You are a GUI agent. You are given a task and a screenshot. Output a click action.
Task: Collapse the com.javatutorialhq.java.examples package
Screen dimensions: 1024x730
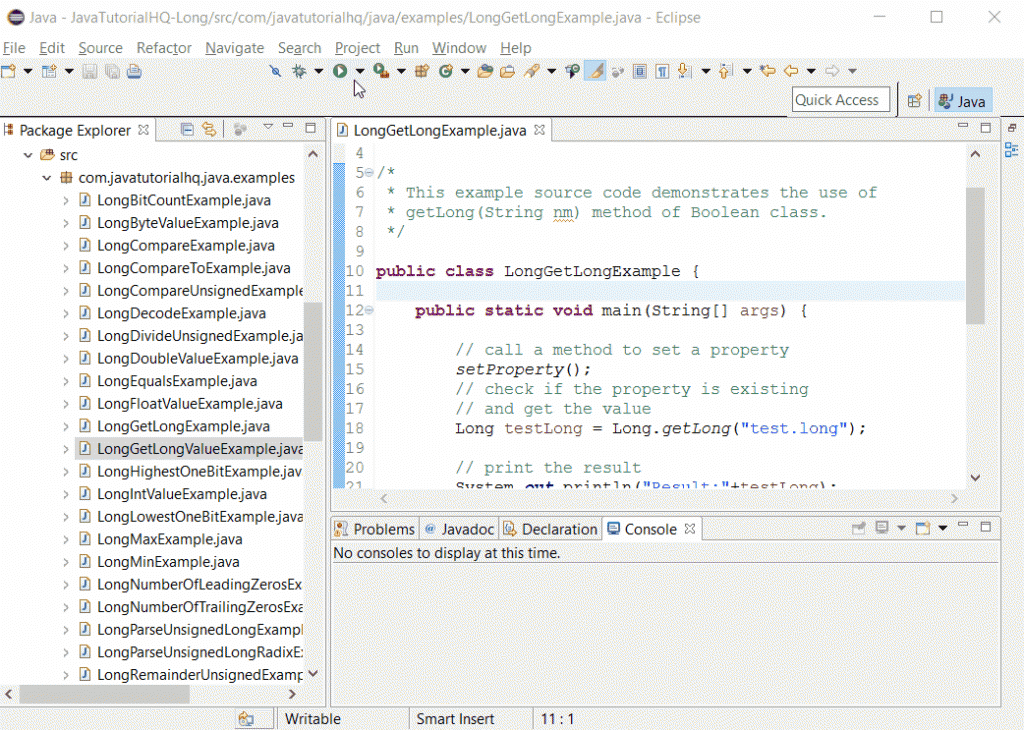pos(47,177)
